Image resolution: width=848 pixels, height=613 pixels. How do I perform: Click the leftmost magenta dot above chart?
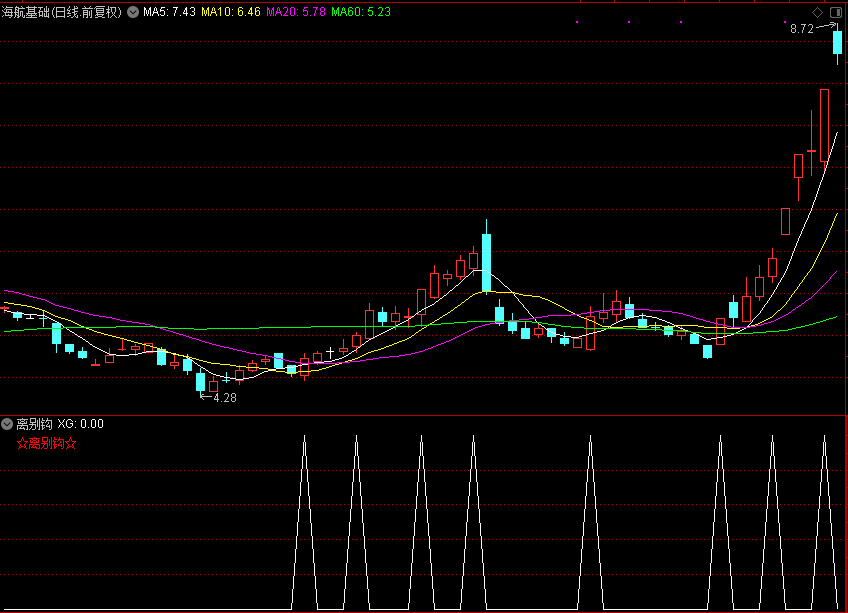coord(578,22)
